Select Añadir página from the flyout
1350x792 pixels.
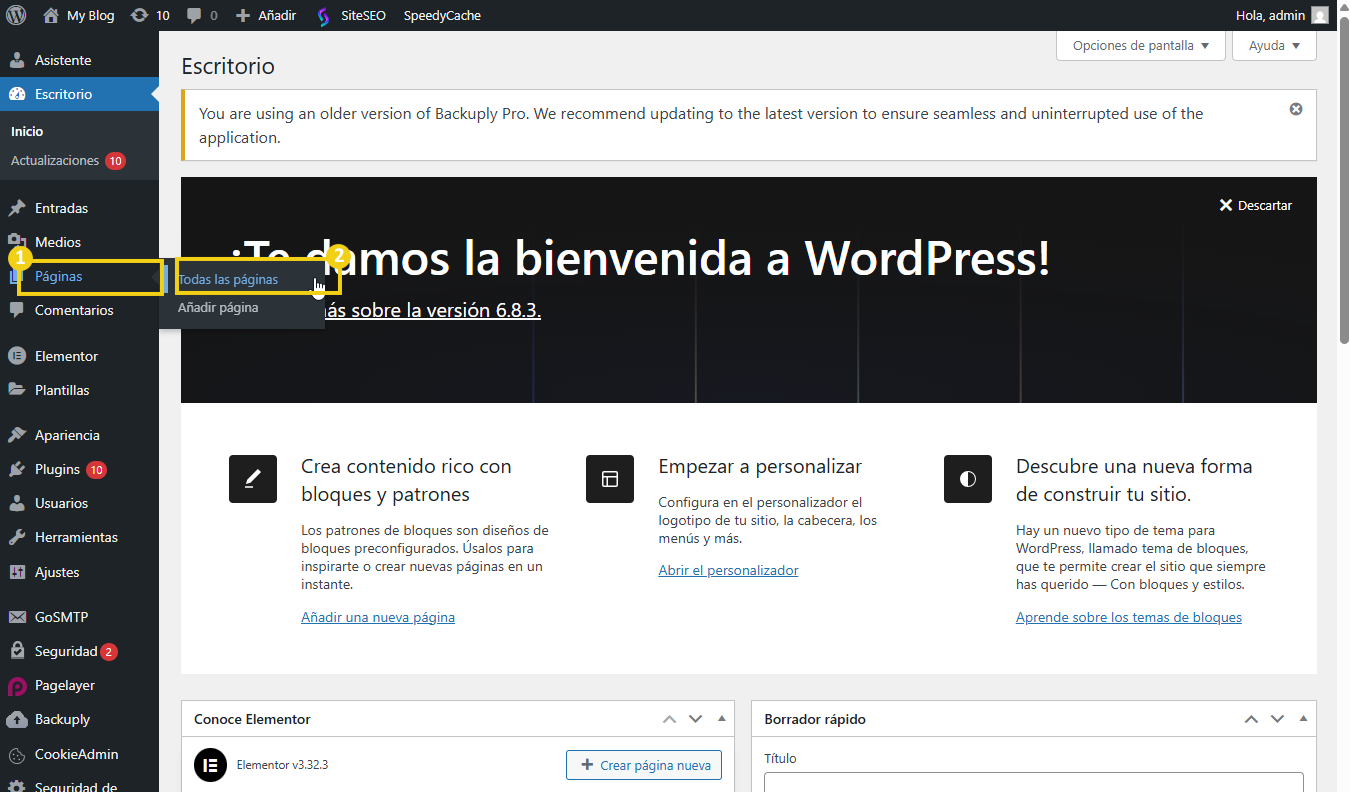[x=218, y=308]
